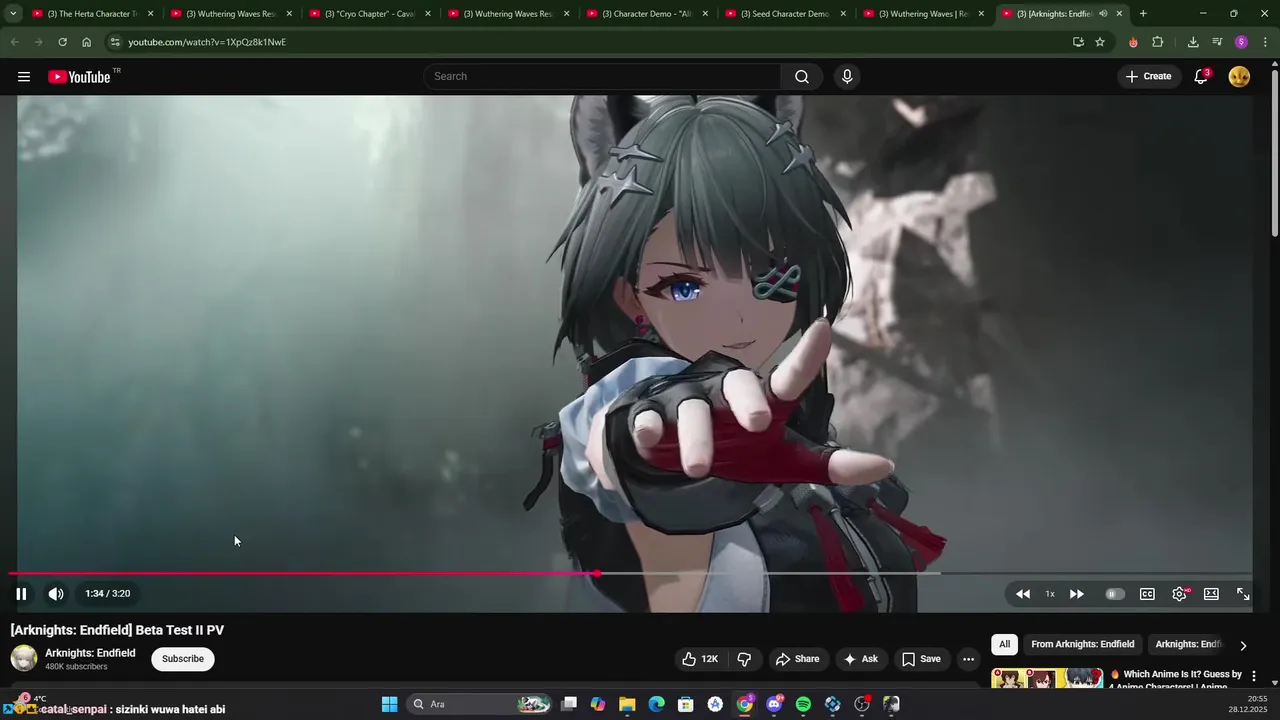This screenshot has width=1280, height=720.
Task: Open the Which Anime Is It video thumbnail
Action: point(1047,678)
